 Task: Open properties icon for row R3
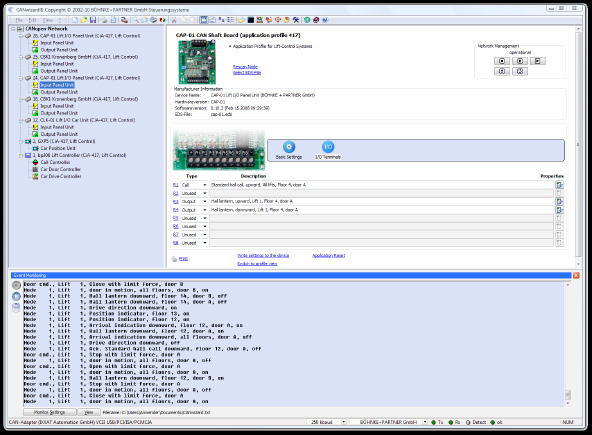tap(559, 201)
